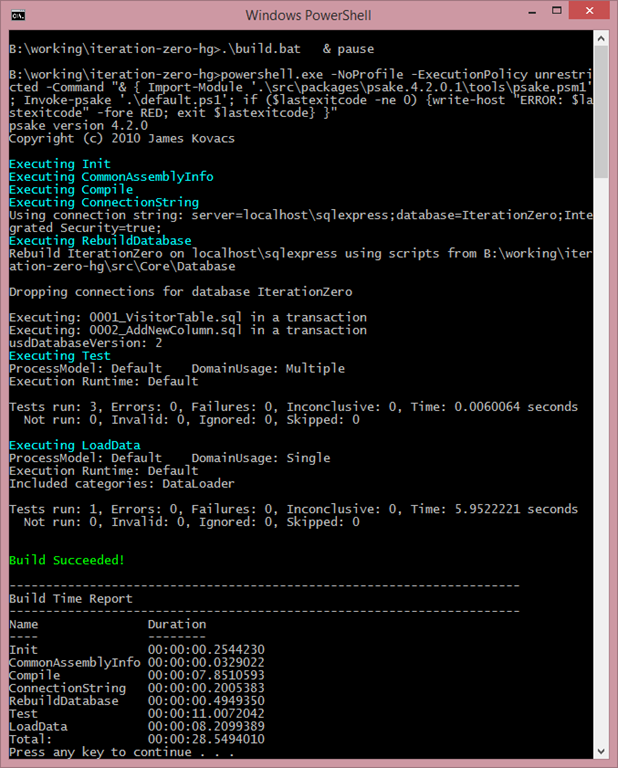618x768 pixels.
Task: Maximize the Windows PowerShell window
Action: [x=557, y=11]
